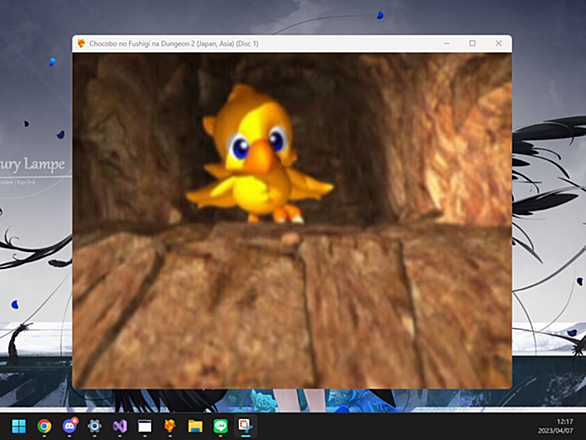This screenshot has height=440, width=586.
Task: Open the clock and date in system tray
Action: (555, 426)
